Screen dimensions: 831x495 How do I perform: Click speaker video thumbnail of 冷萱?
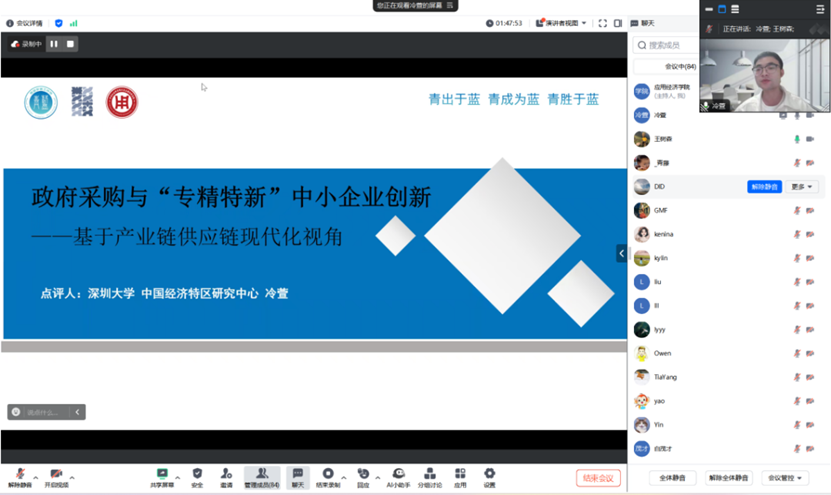click(x=765, y=75)
